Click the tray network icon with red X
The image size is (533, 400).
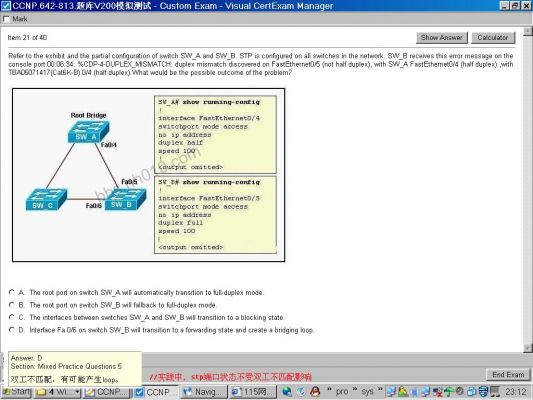click(437, 392)
